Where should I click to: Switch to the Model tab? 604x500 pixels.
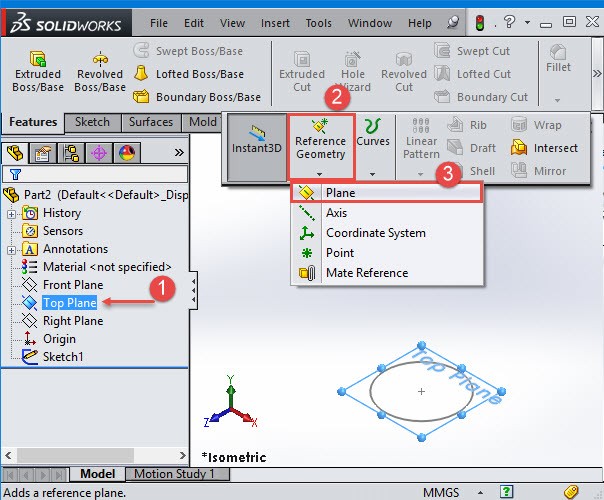tap(97, 474)
